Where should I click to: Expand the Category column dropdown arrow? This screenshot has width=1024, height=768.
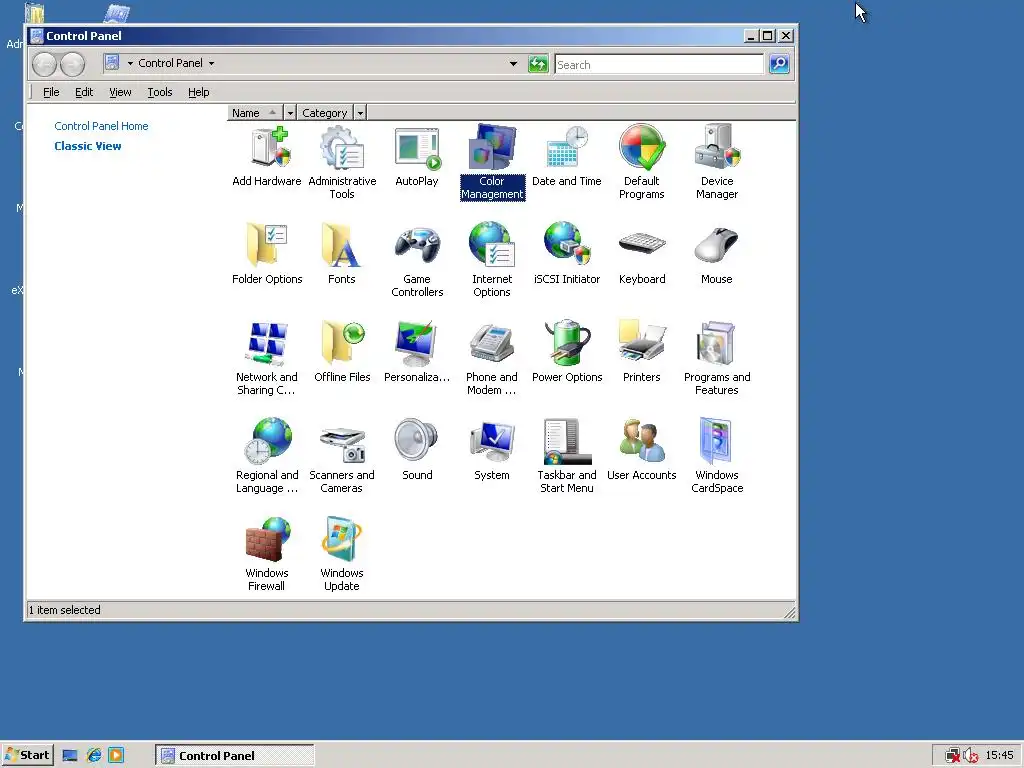[x=360, y=113]
